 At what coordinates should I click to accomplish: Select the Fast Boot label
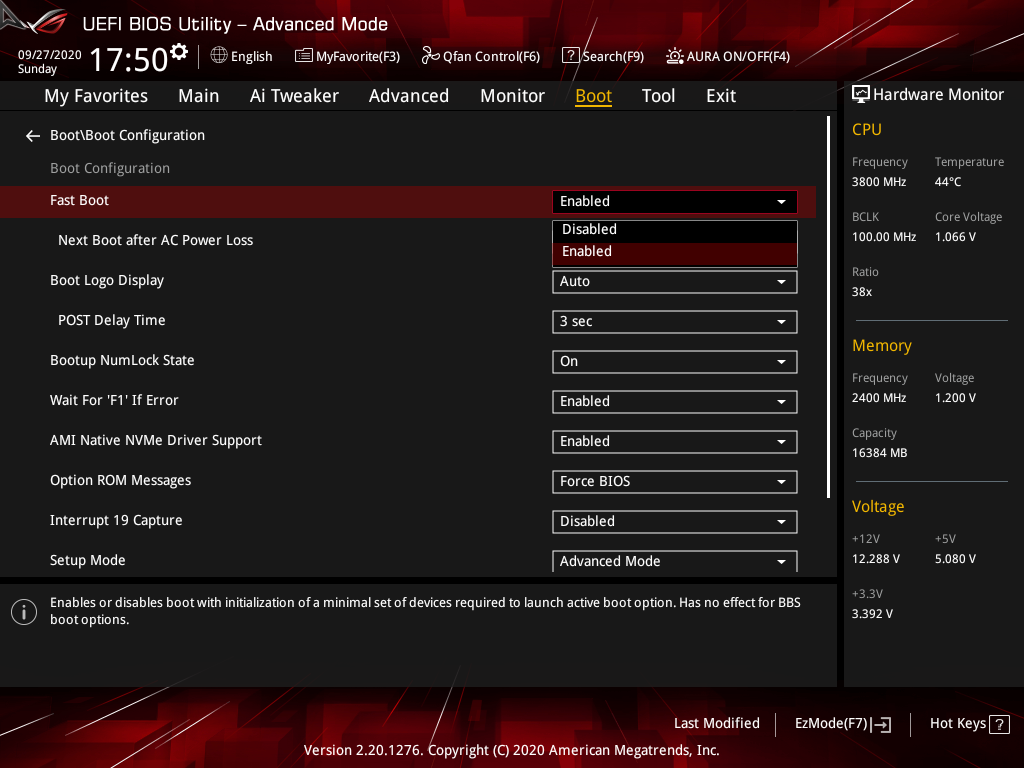pos(80,200)
